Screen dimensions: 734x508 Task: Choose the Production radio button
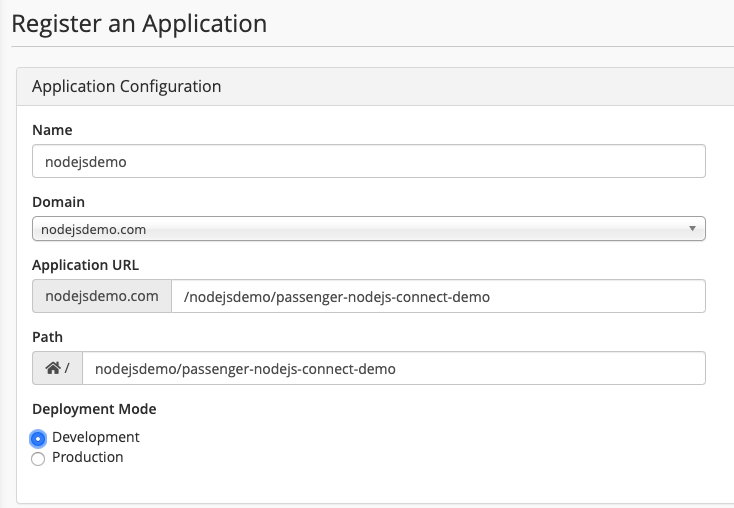[x=38, y=458]
